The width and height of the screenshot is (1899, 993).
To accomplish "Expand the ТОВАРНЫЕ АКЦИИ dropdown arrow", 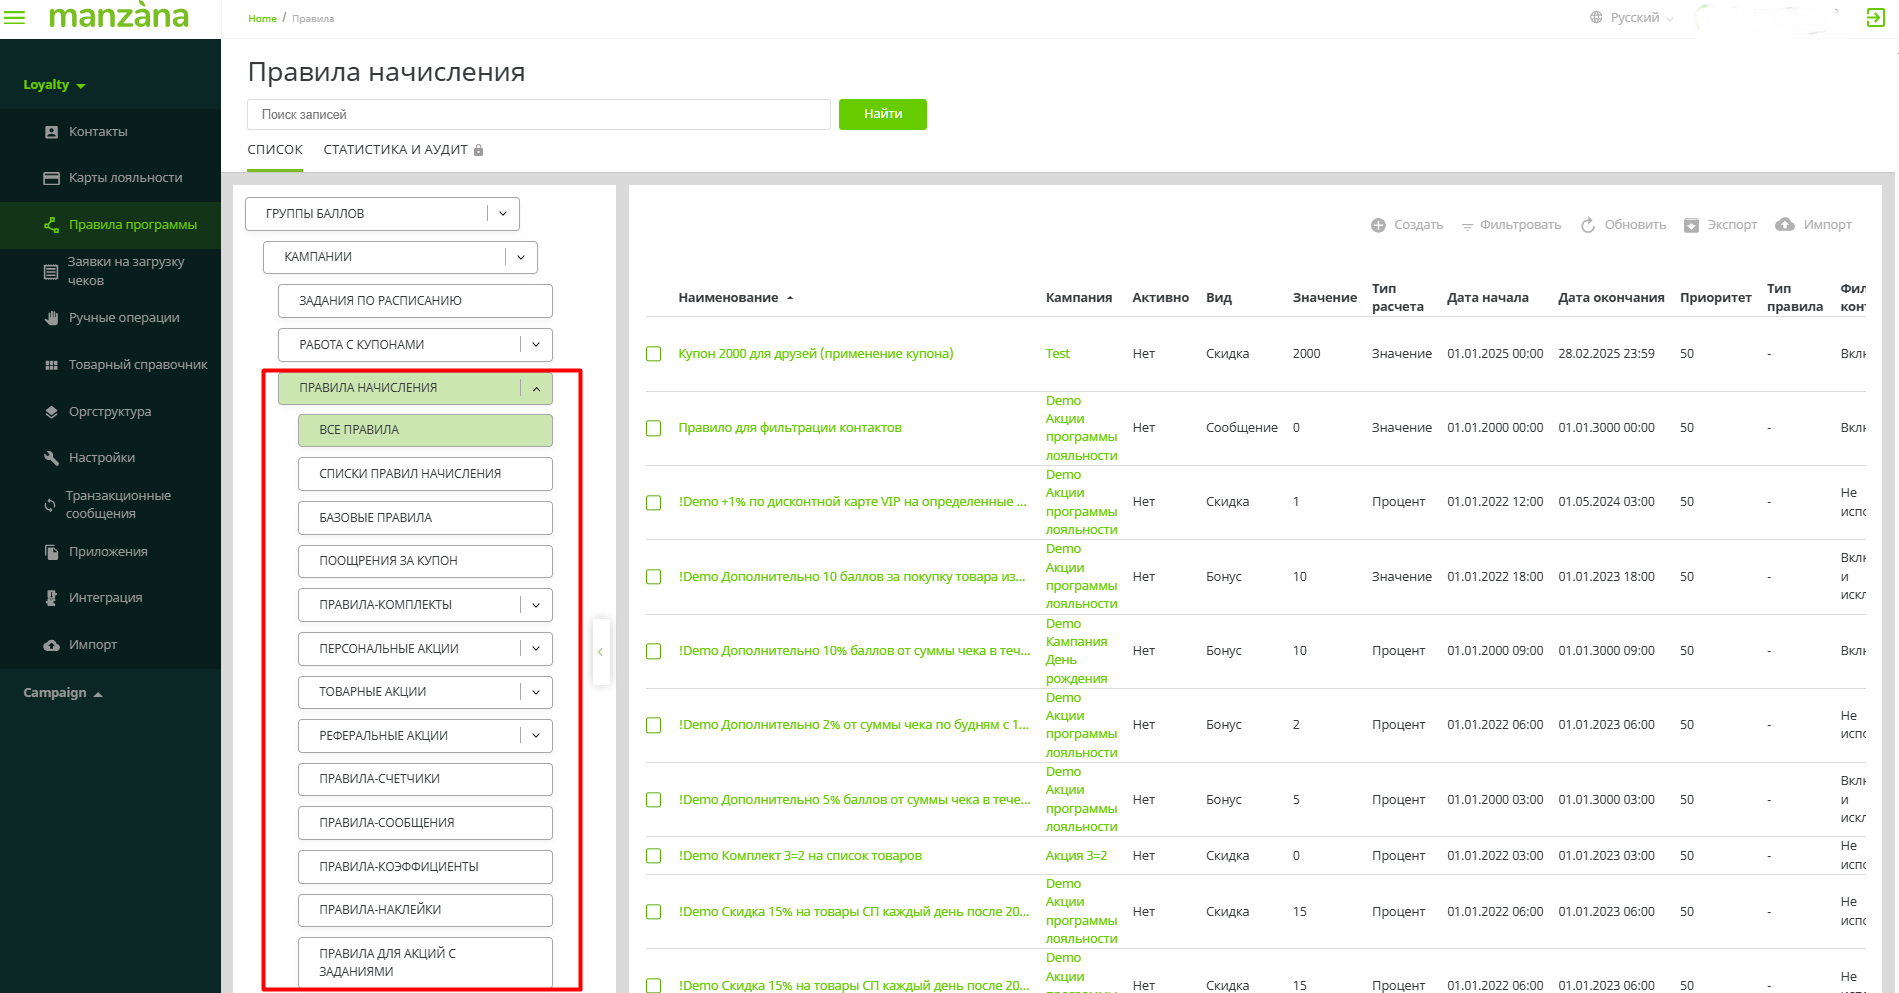I will coord(536,692).
